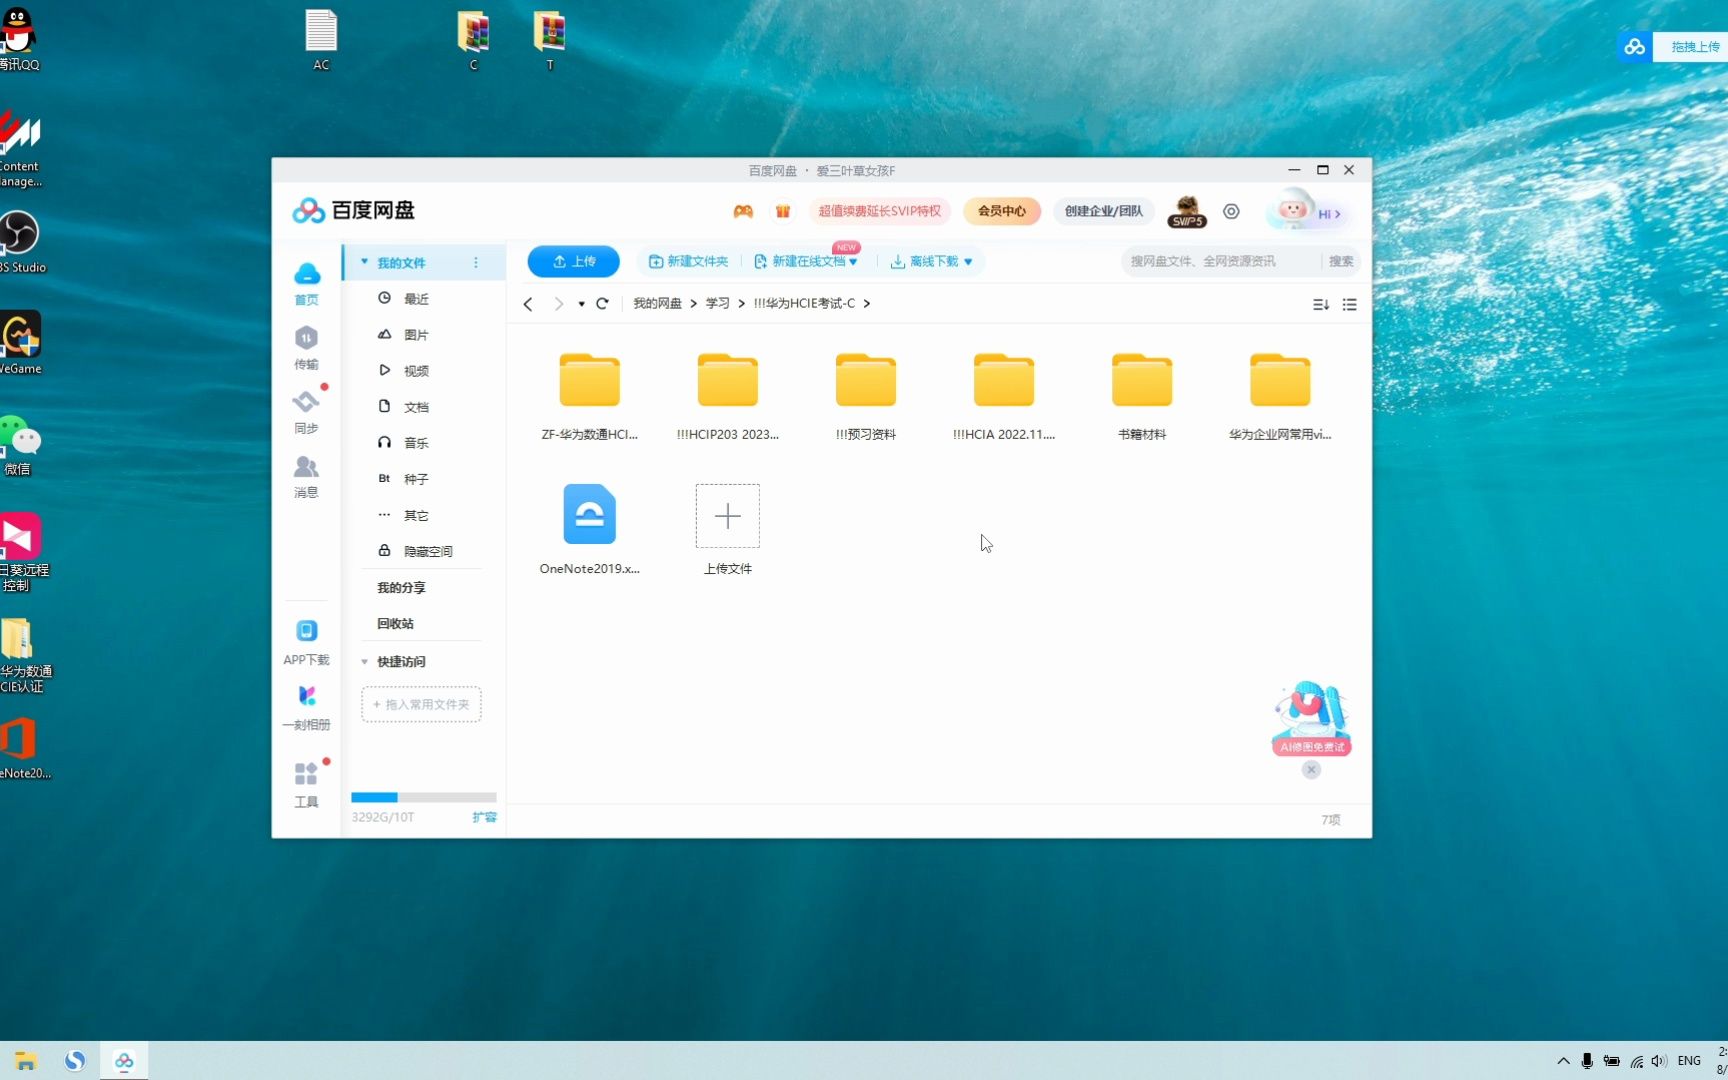Screen dimensions: 1728x1080
Task: Open the 传输 transfer panel icon
Action: [306, 348]
